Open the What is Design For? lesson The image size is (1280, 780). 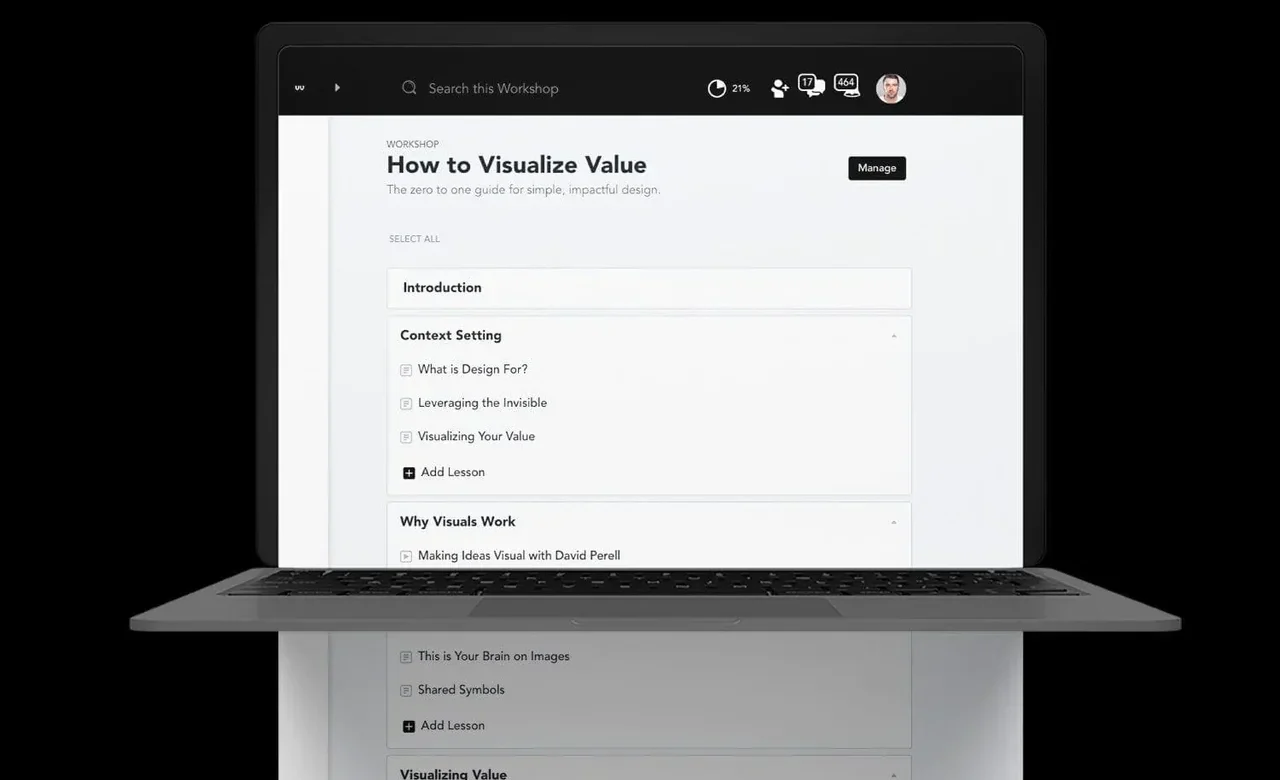click(473, 369)
